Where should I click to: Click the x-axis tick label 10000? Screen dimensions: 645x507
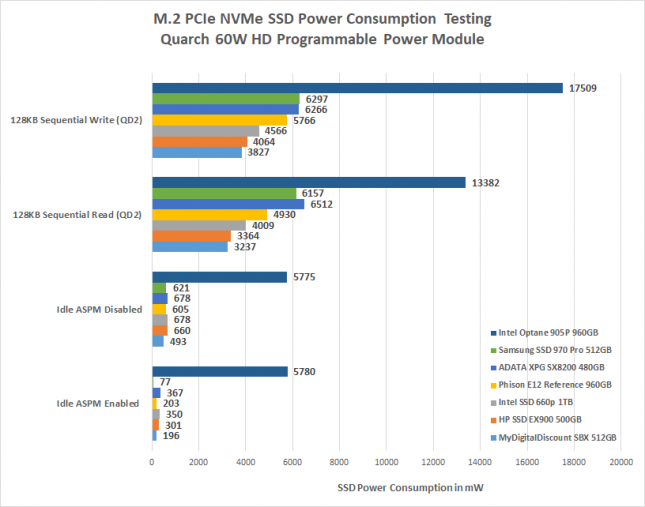386,462
